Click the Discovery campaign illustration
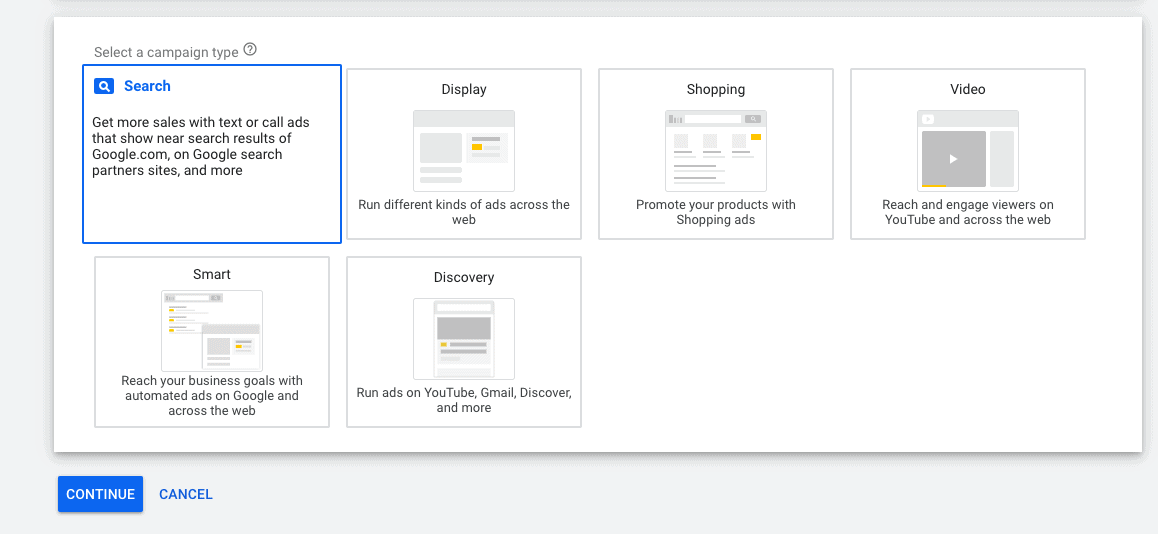The width and height of the screenshot is (1158, 534). (464, 338)
